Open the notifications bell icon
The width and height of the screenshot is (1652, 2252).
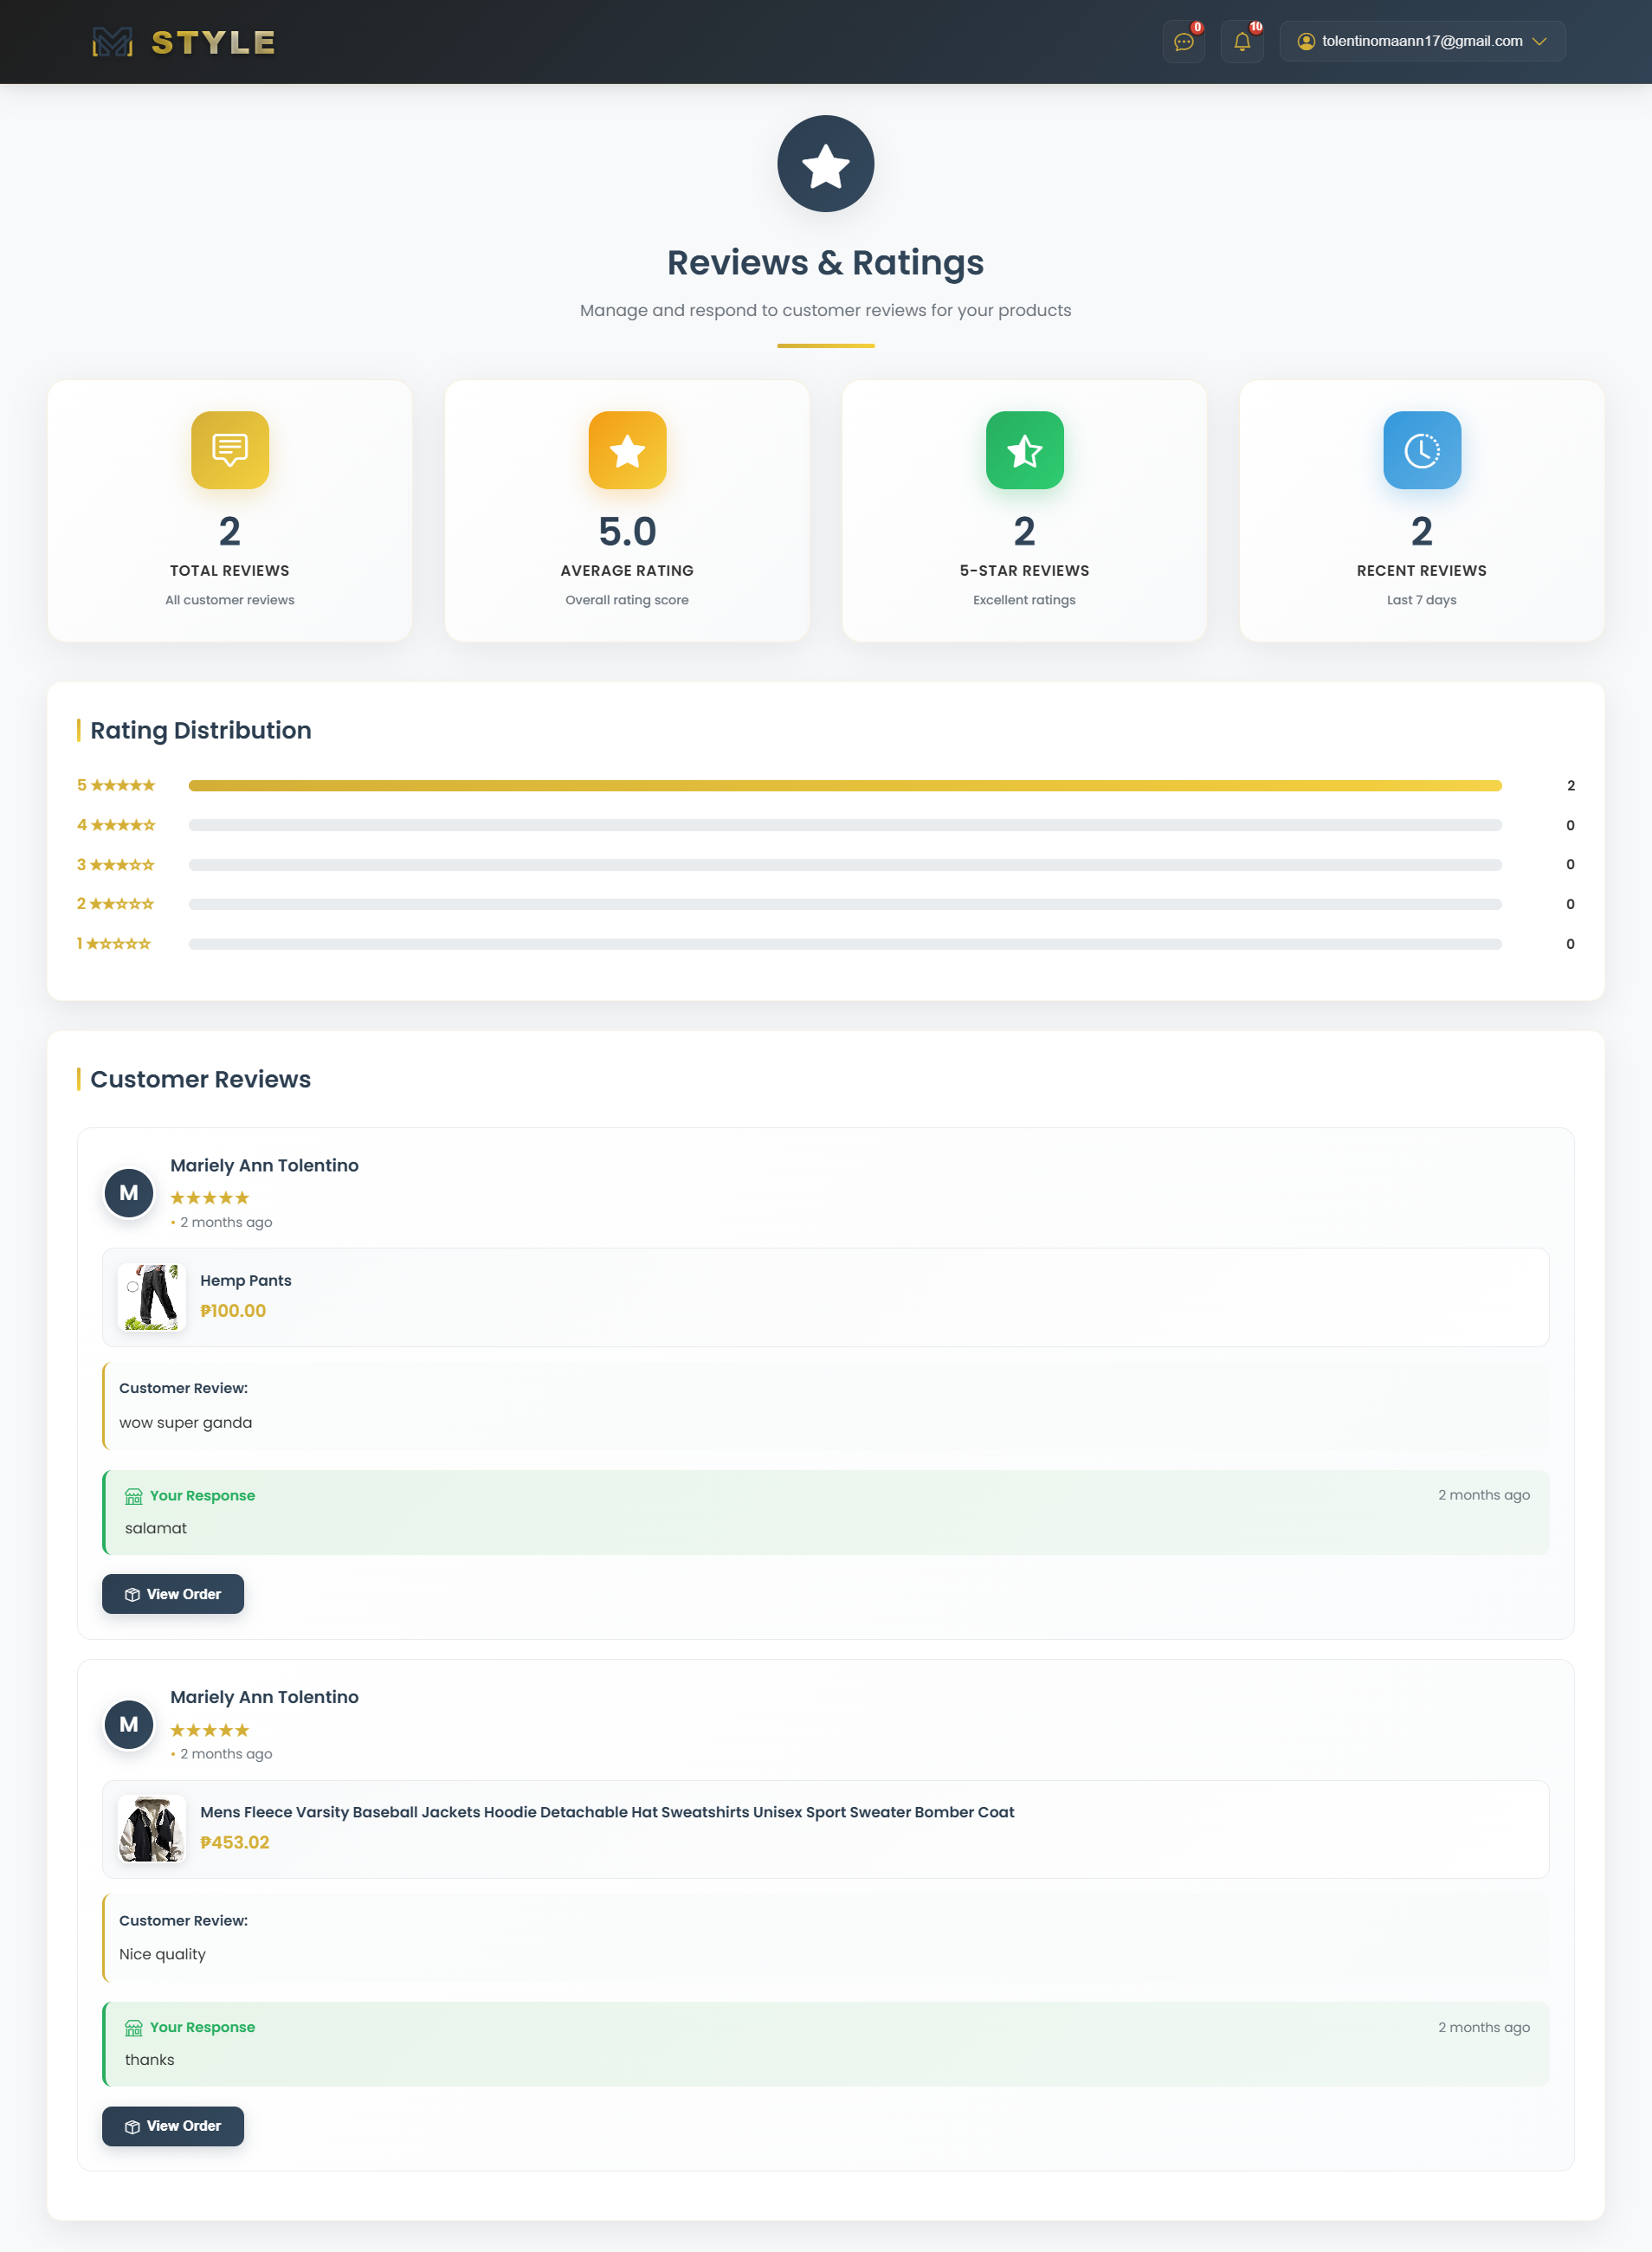tap(1241, 42)
